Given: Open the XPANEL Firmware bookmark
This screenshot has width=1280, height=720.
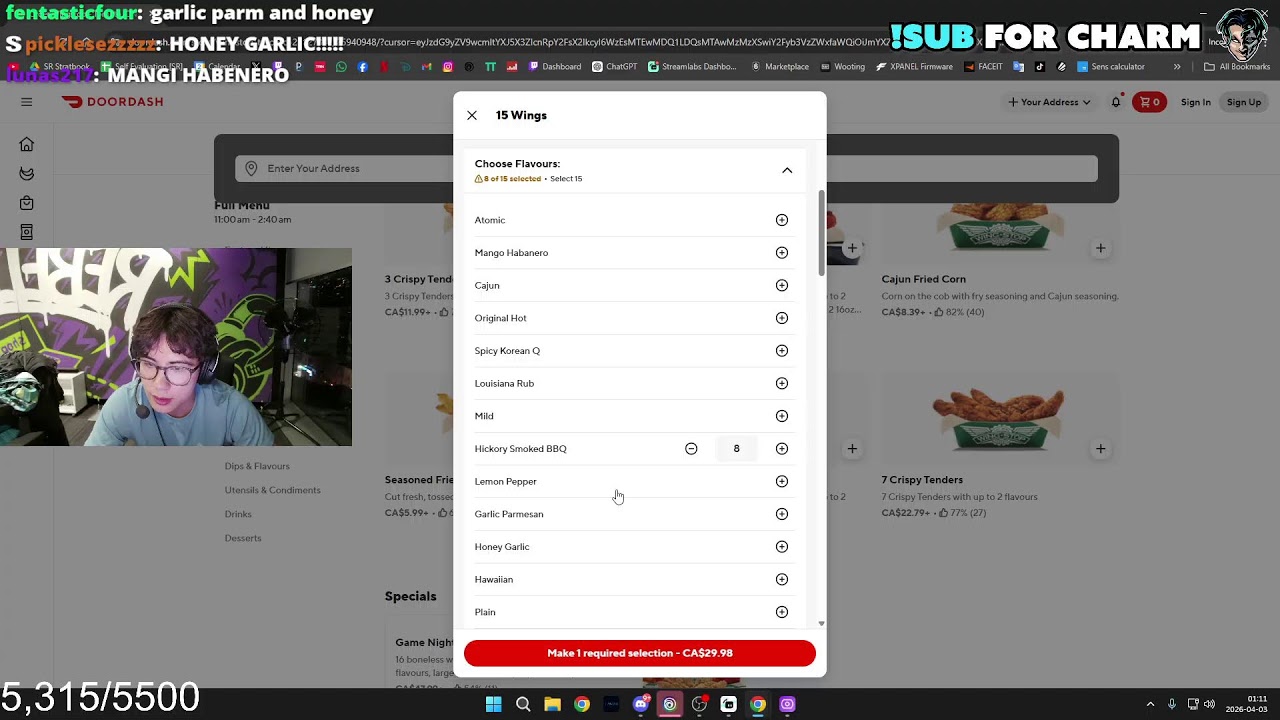Looking at the screenshot, I should point(914,67).
